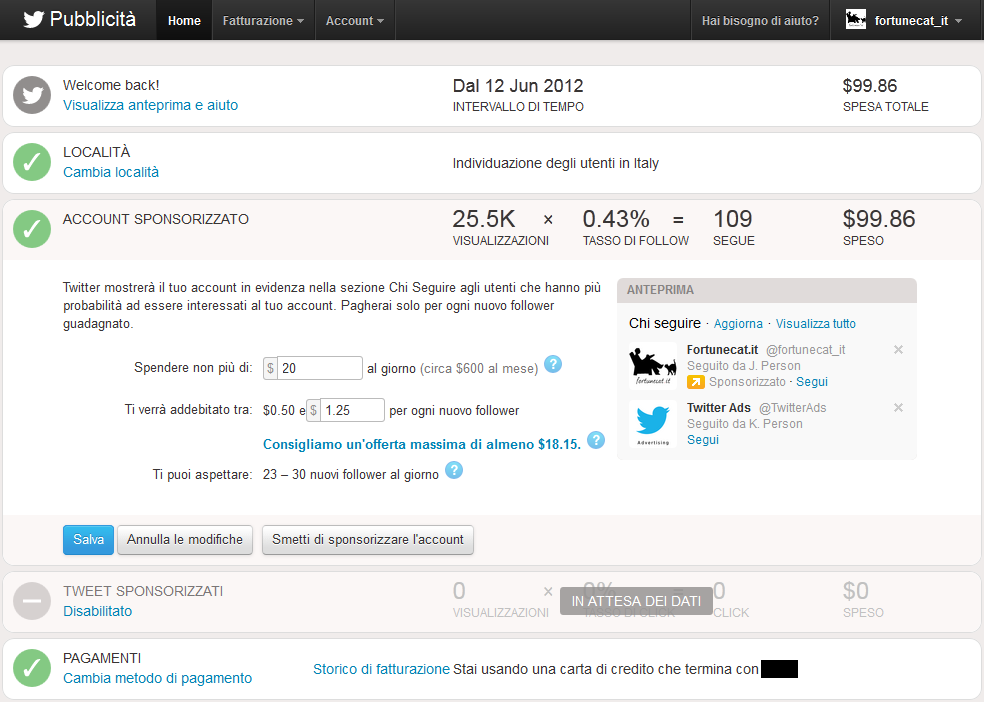Click Segui for Twitter Ads
The width and height of the screenshot is (984, 702).
click(703, 440)
